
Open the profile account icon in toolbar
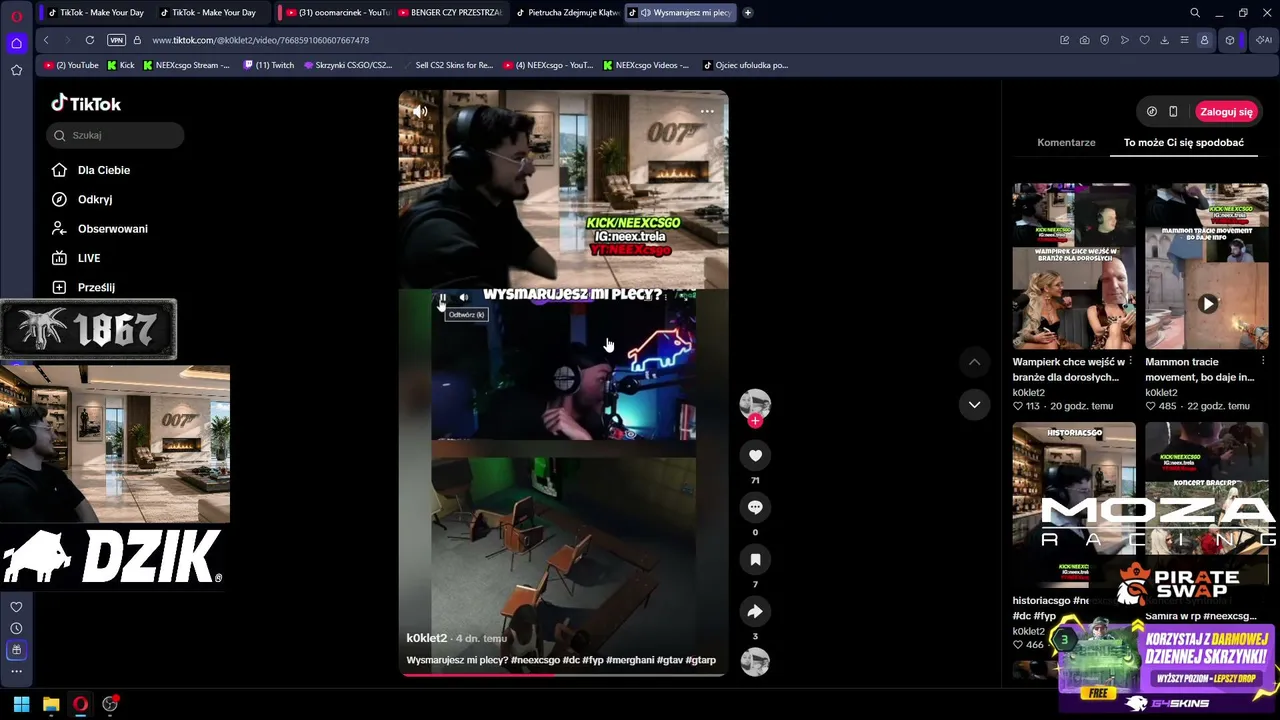(1204, 40)
